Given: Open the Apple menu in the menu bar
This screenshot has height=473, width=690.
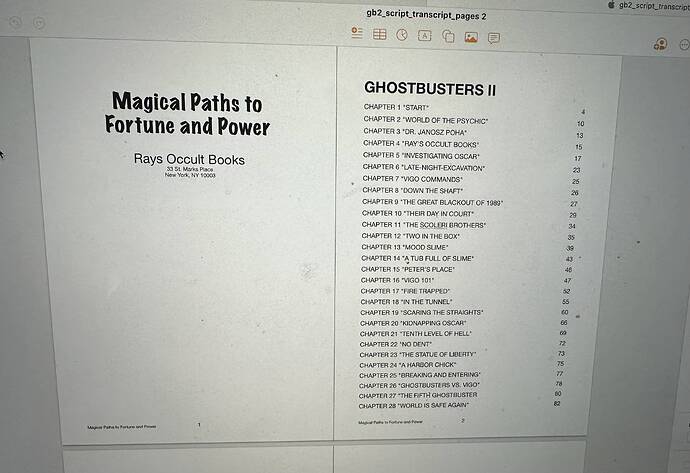Looking at the screenshot, I should point(611,5).
